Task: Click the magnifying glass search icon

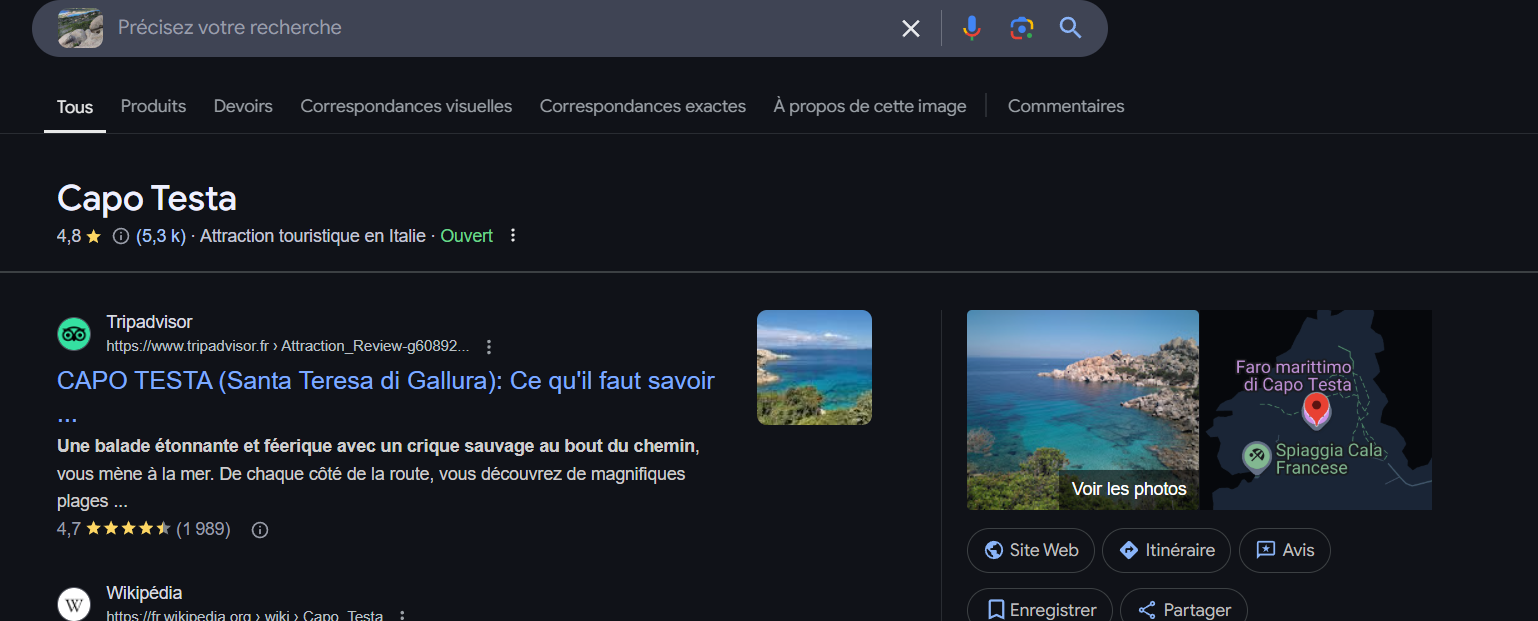Action: point(1070,28)
